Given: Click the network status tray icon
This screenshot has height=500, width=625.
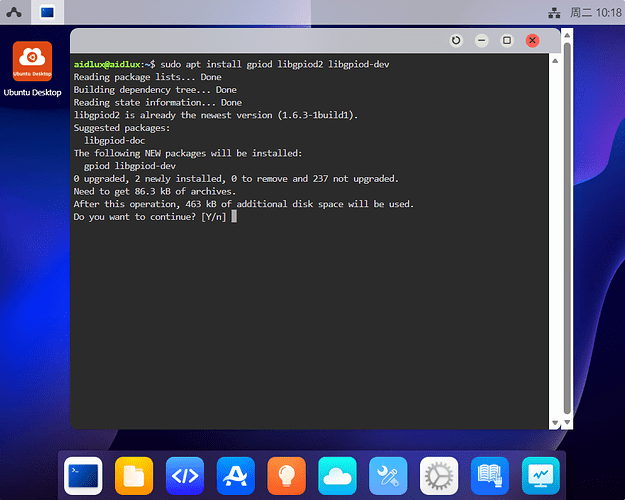Looking at the screenshot, I should [x=554, y=13].
